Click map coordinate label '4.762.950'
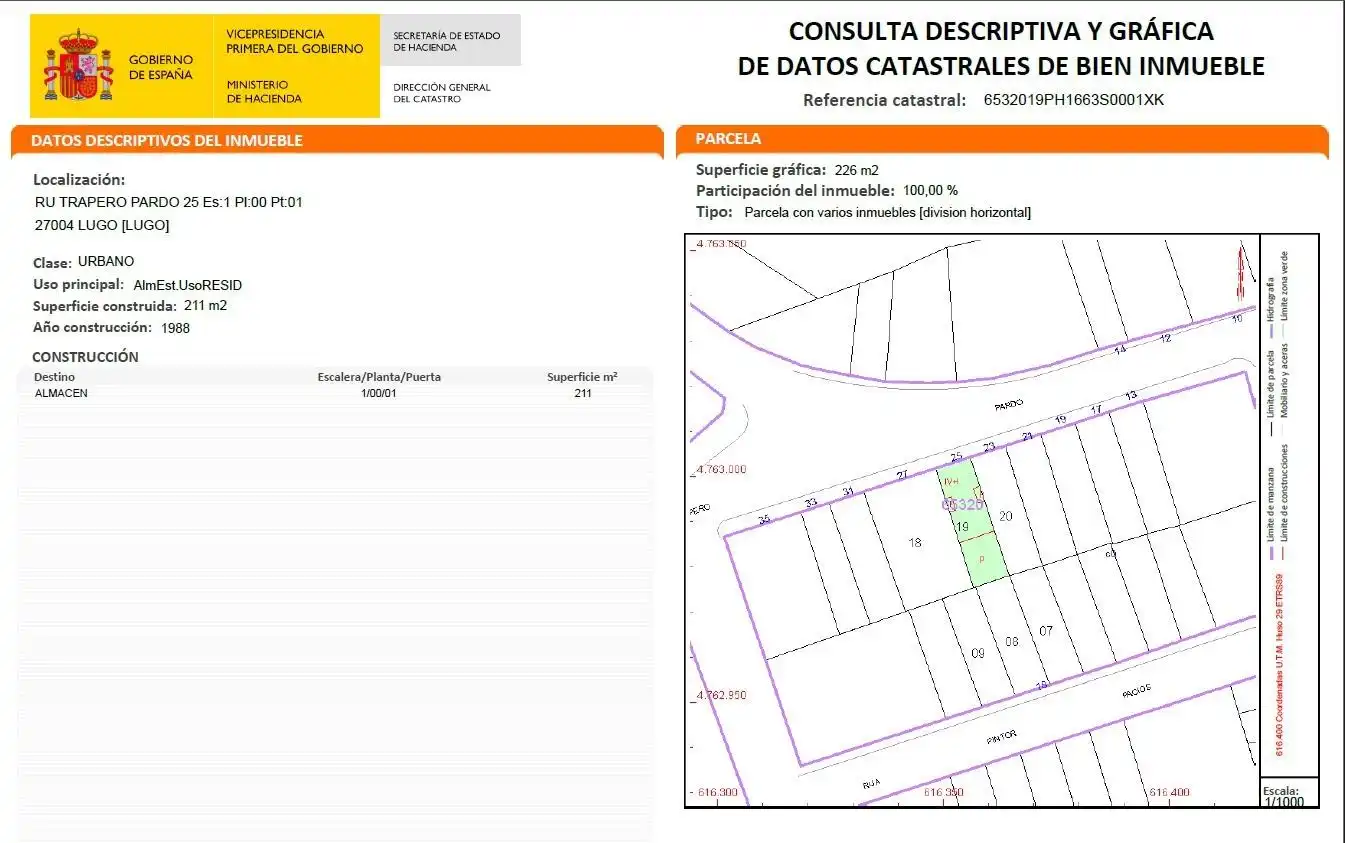1345x843 pixels. (721, 696)
